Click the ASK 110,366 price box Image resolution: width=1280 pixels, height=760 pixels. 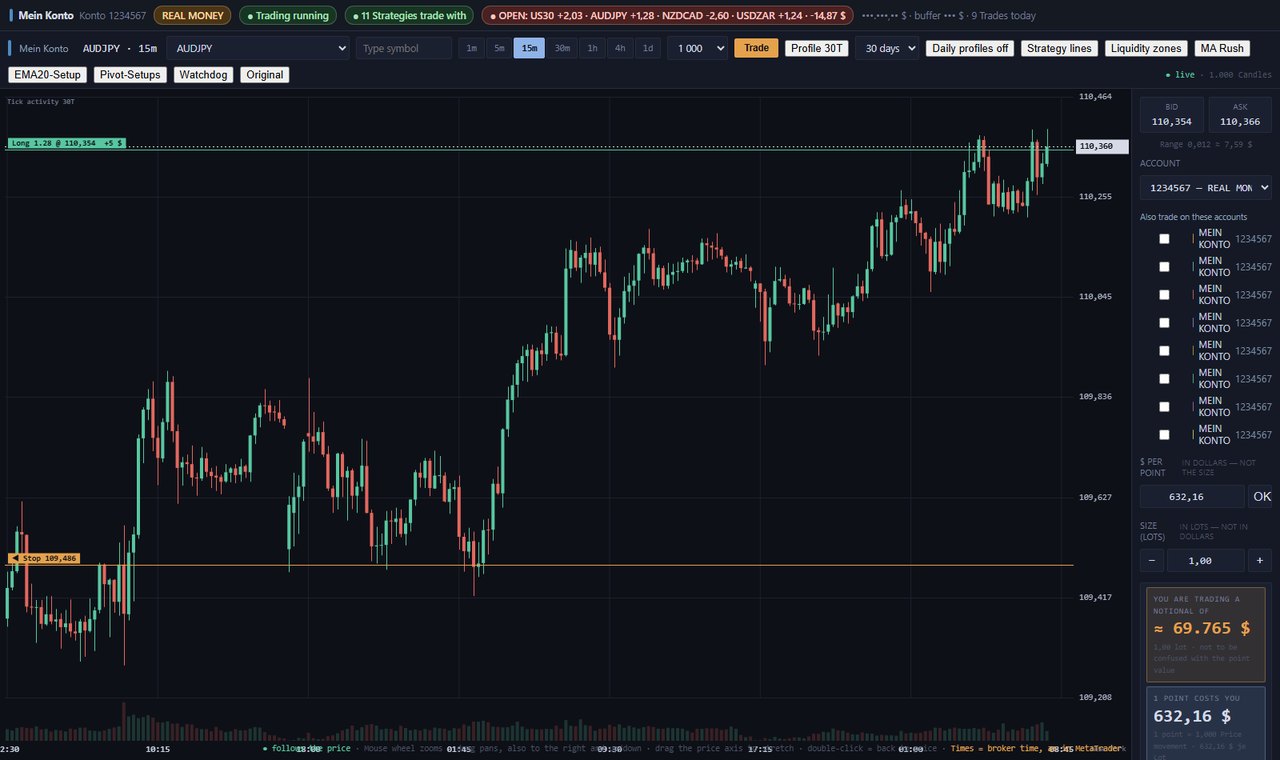1240,115
